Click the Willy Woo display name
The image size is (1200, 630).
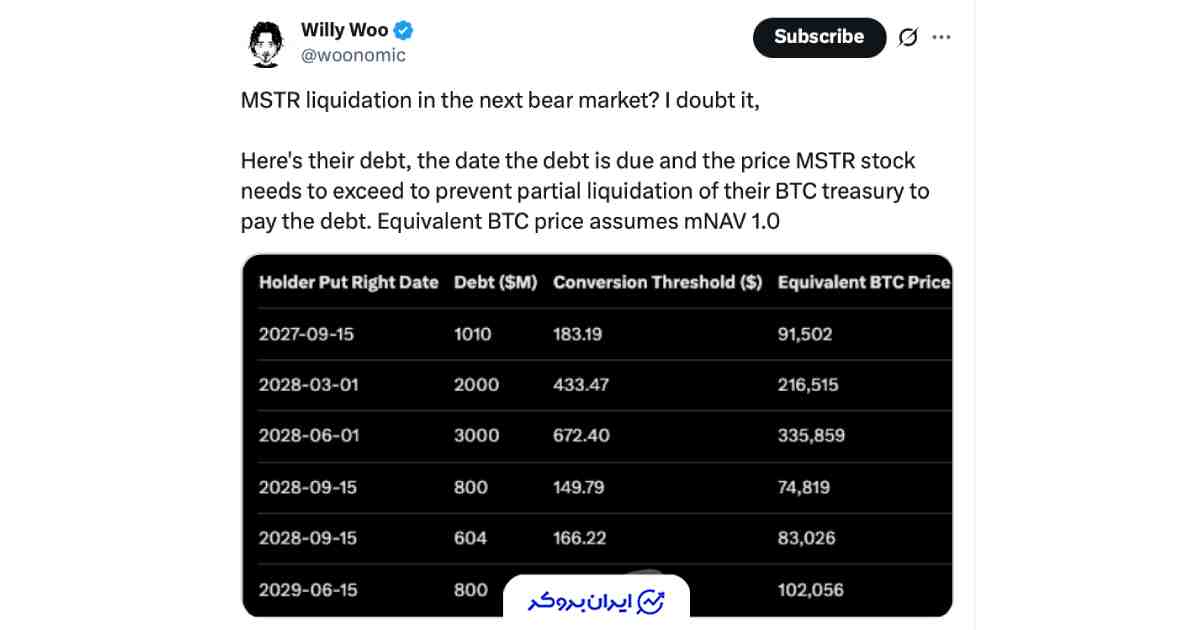tap(344, 30)
